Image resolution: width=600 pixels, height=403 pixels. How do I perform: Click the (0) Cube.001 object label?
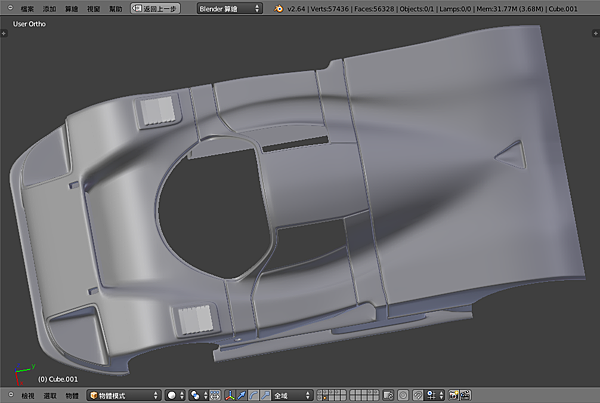[x=58, y=379]
